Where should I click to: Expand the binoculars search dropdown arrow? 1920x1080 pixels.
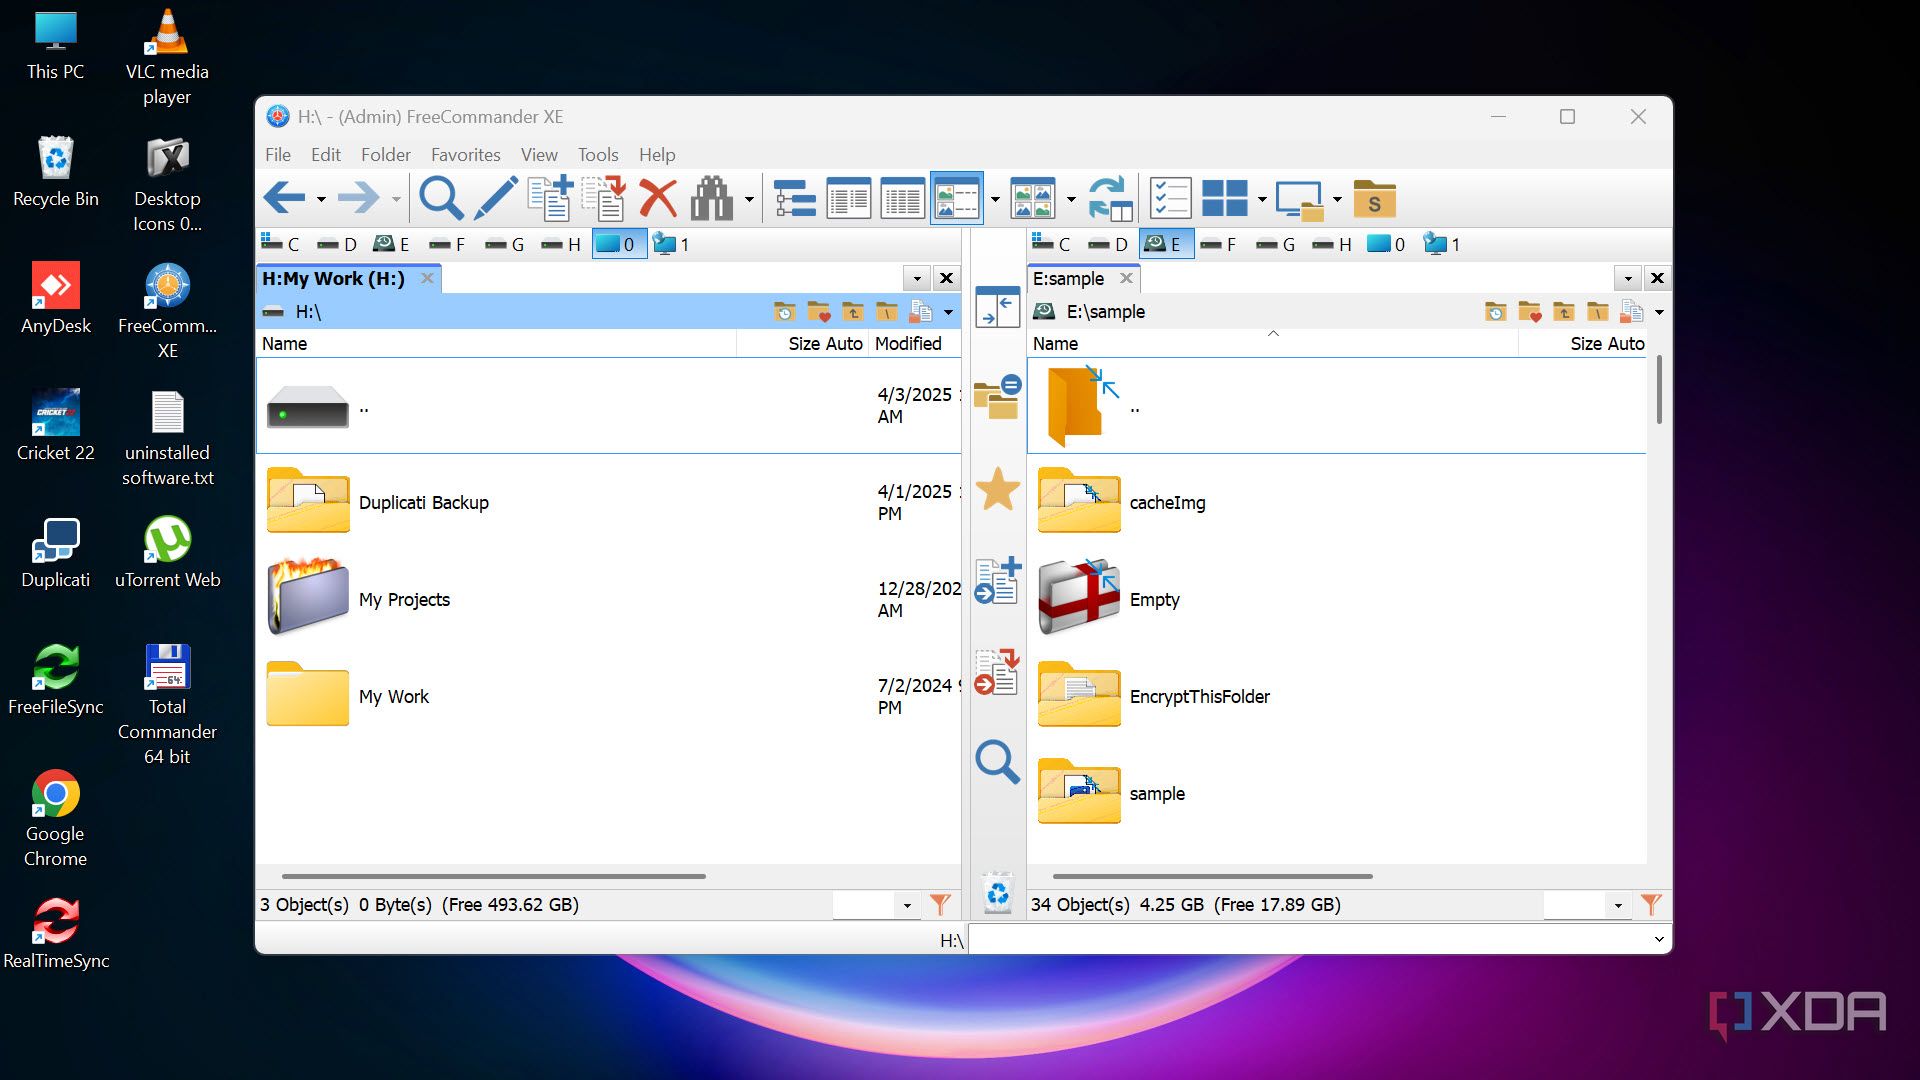(749, 199)
